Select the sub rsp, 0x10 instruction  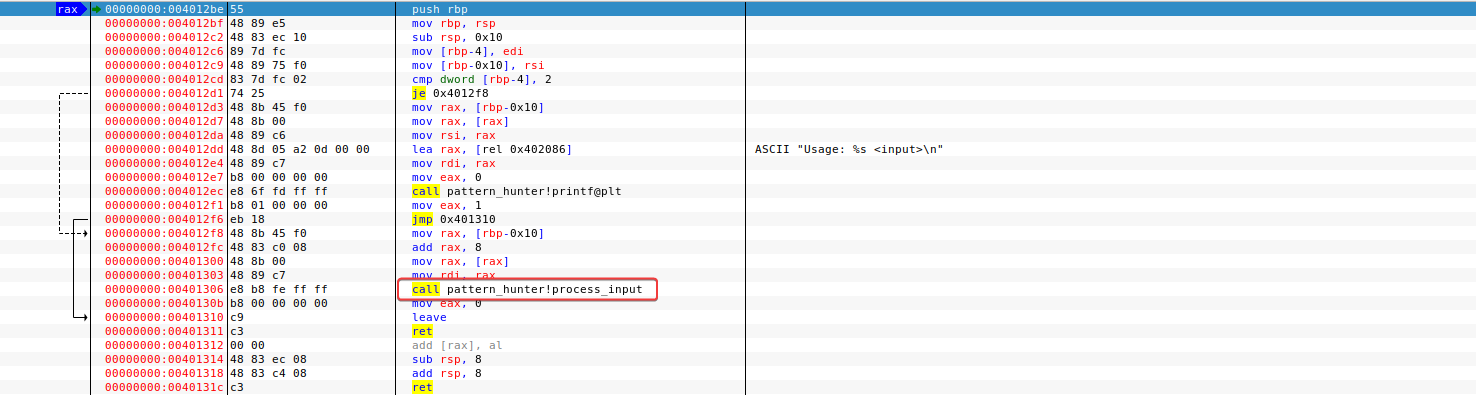pyautogui.click(x=459, y=37)
